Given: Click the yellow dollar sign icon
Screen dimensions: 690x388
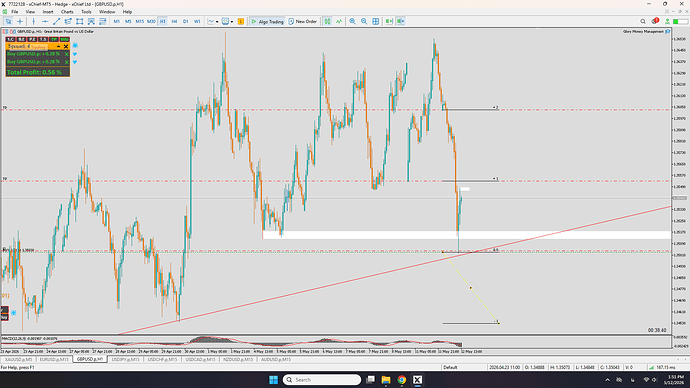Looking at the screenshot, I should (x=241, y=21).
